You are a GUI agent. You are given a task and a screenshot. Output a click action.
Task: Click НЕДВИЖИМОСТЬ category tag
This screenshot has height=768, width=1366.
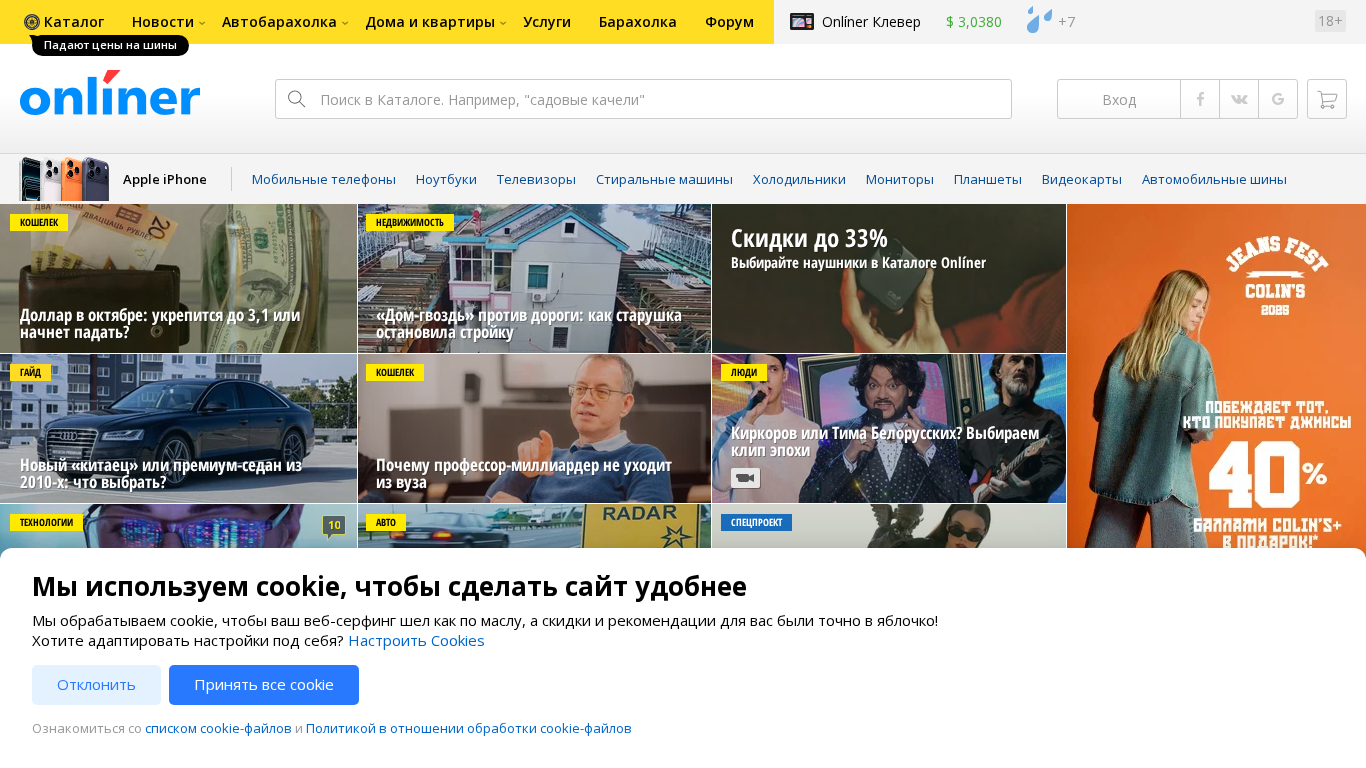(x=410, y=222)
